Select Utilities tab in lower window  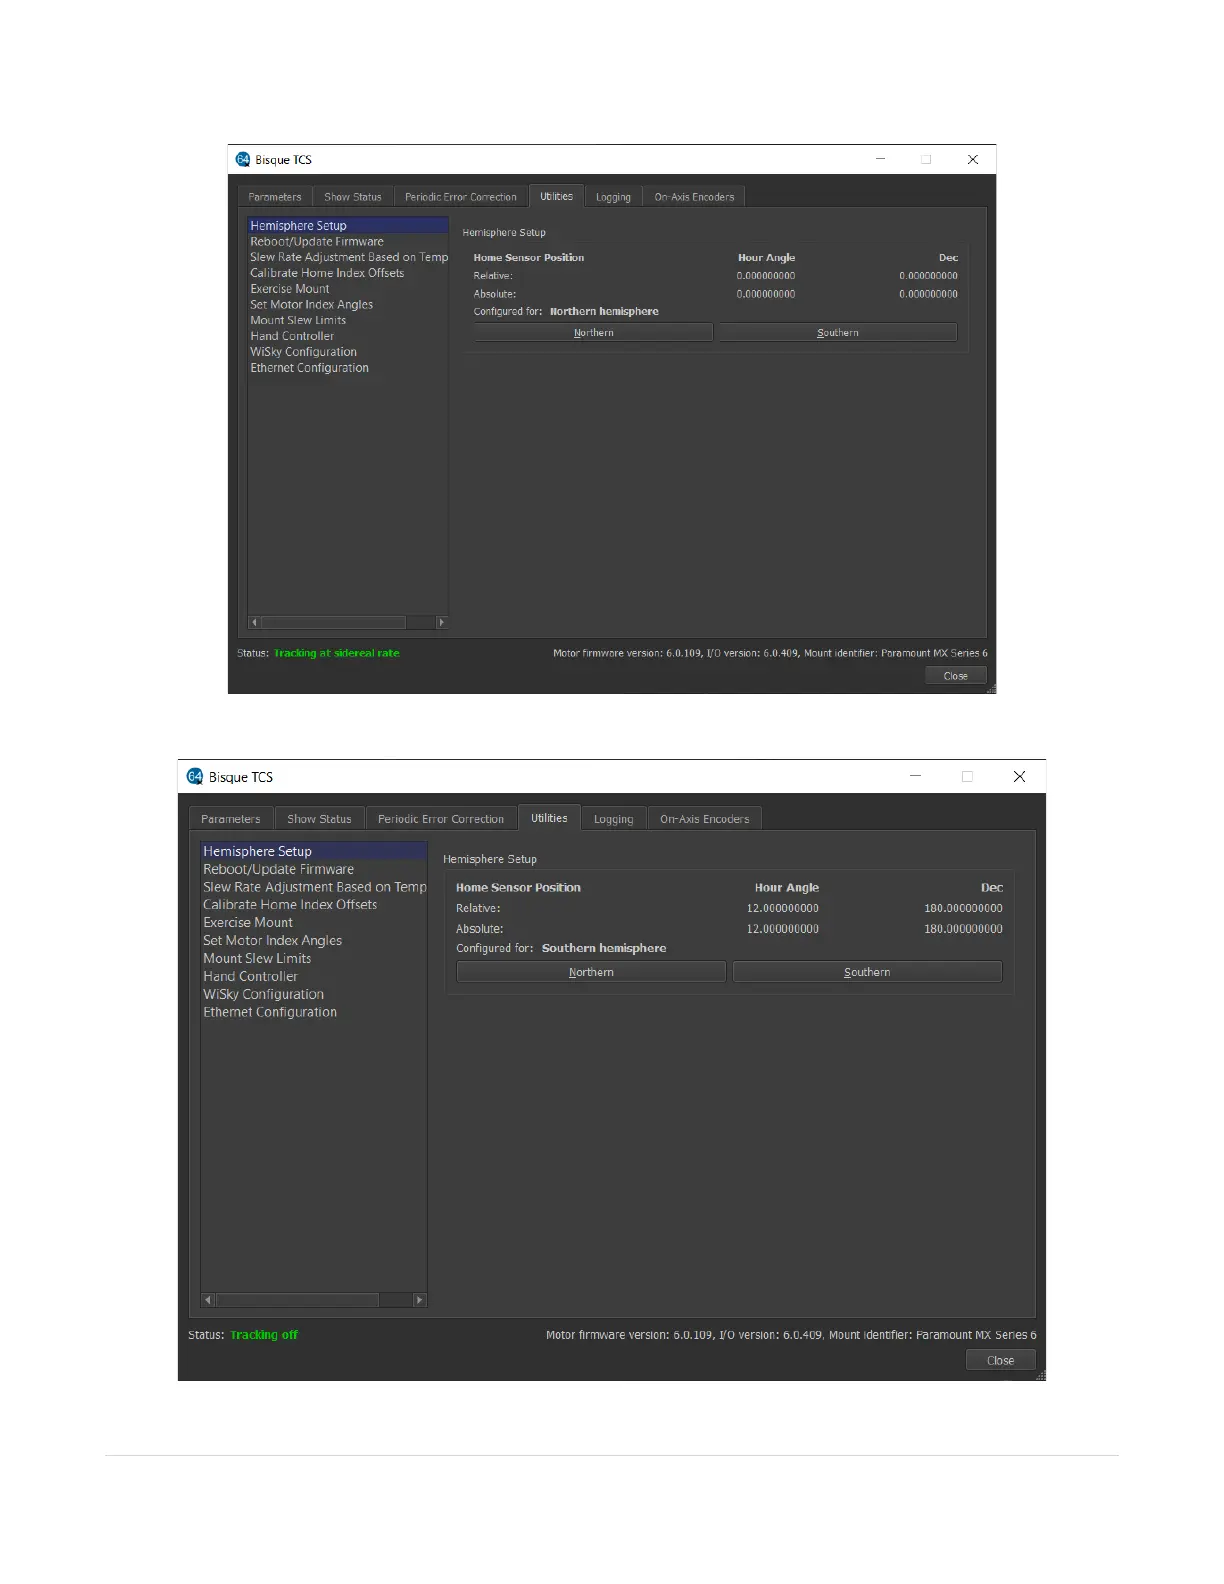(x=549, y=818)
